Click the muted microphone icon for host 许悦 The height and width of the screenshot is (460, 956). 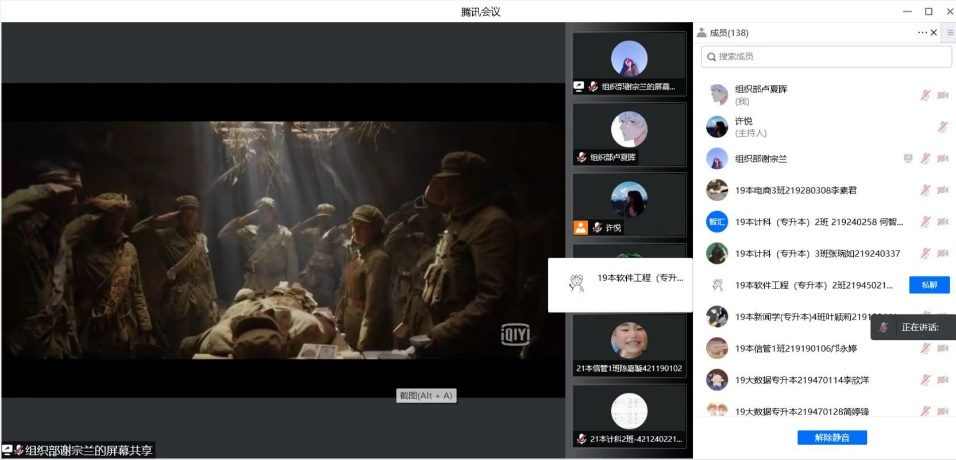point(943,126)
